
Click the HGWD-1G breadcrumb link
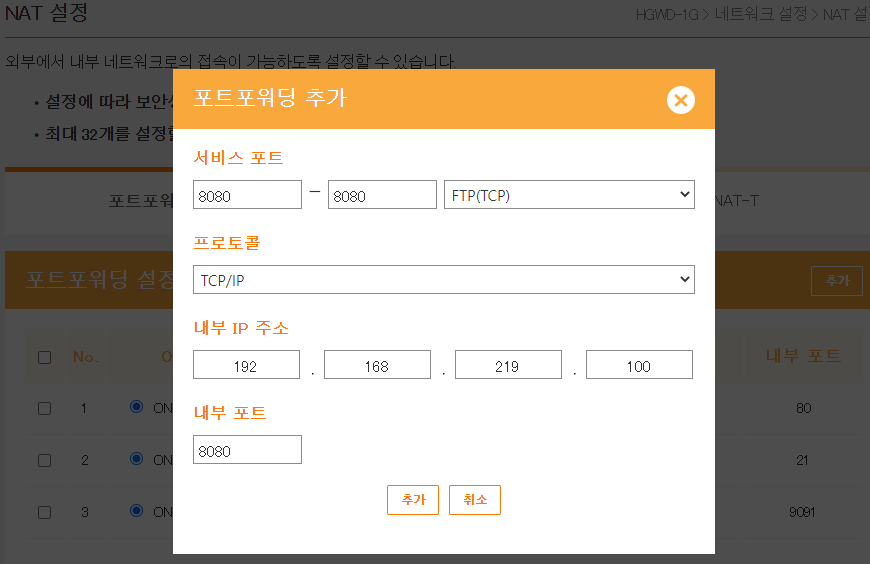[x=667, y=14]
